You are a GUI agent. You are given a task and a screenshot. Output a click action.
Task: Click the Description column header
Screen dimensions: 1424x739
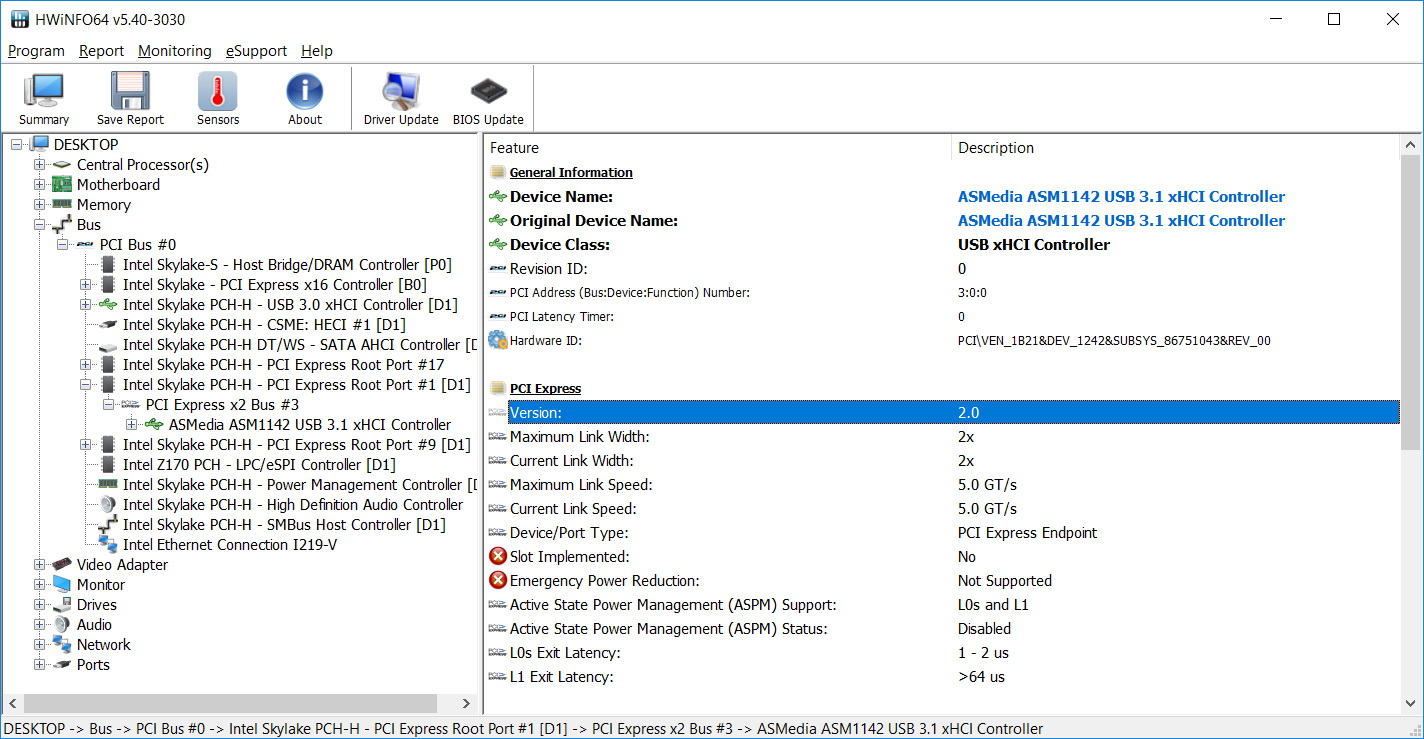(x=1176, y=148)
